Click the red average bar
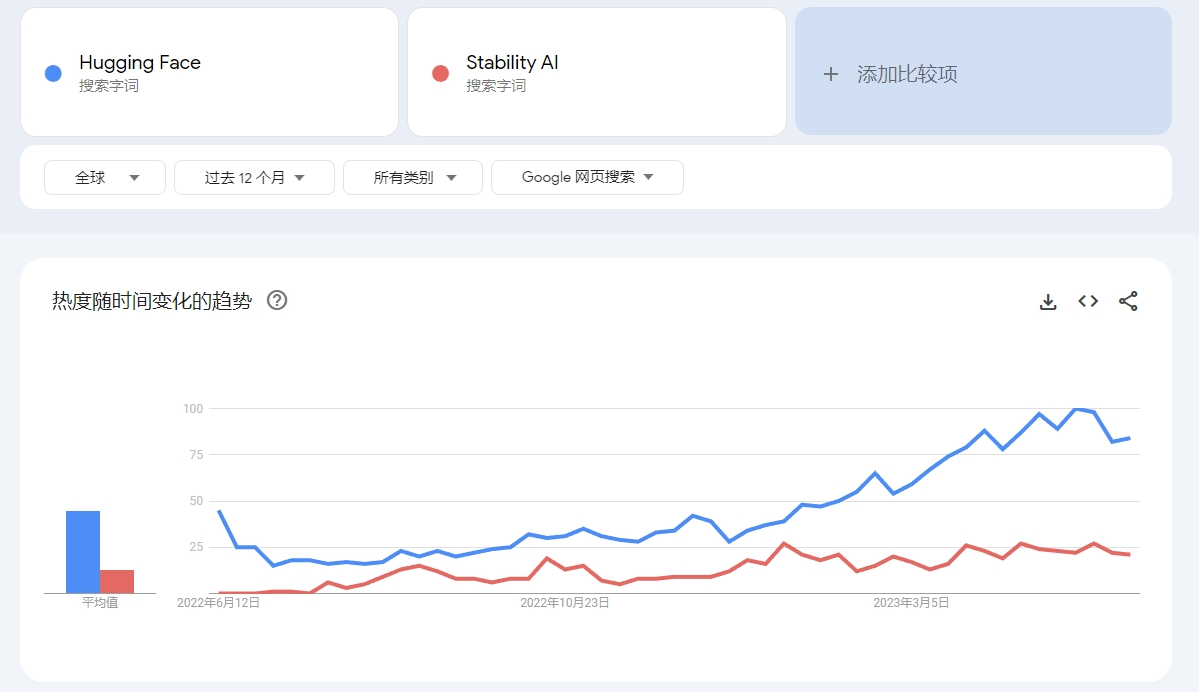The width and height of the screenshot is (1199, 692). 117,581
